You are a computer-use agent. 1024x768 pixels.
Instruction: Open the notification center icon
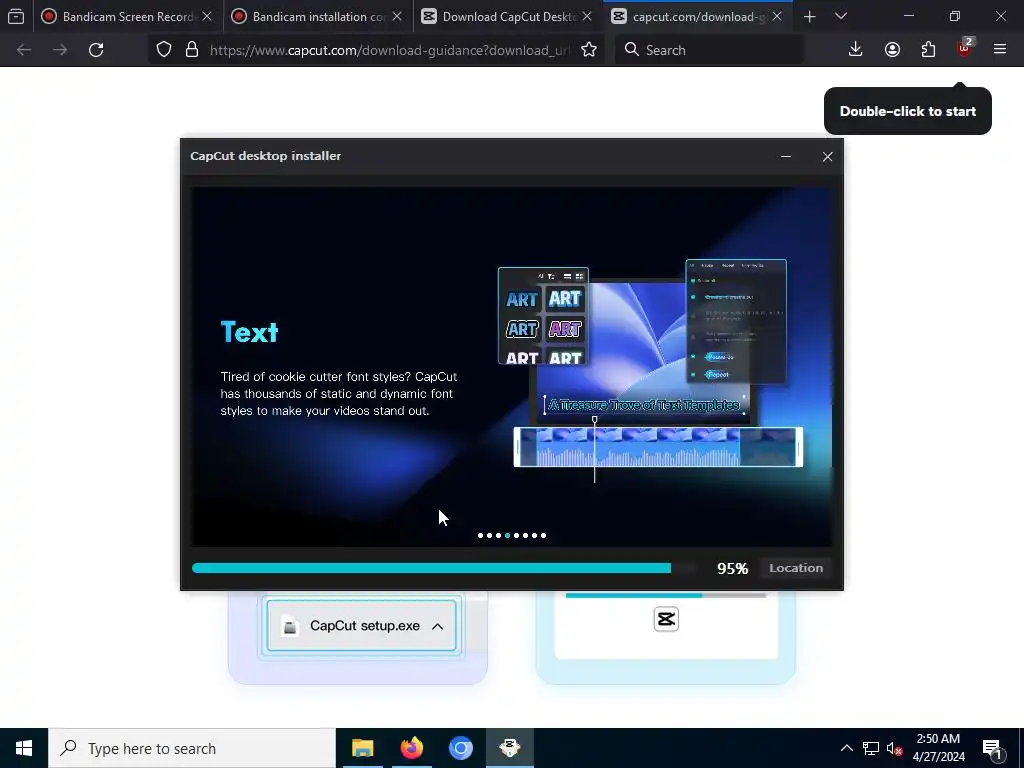pos(992,748)
